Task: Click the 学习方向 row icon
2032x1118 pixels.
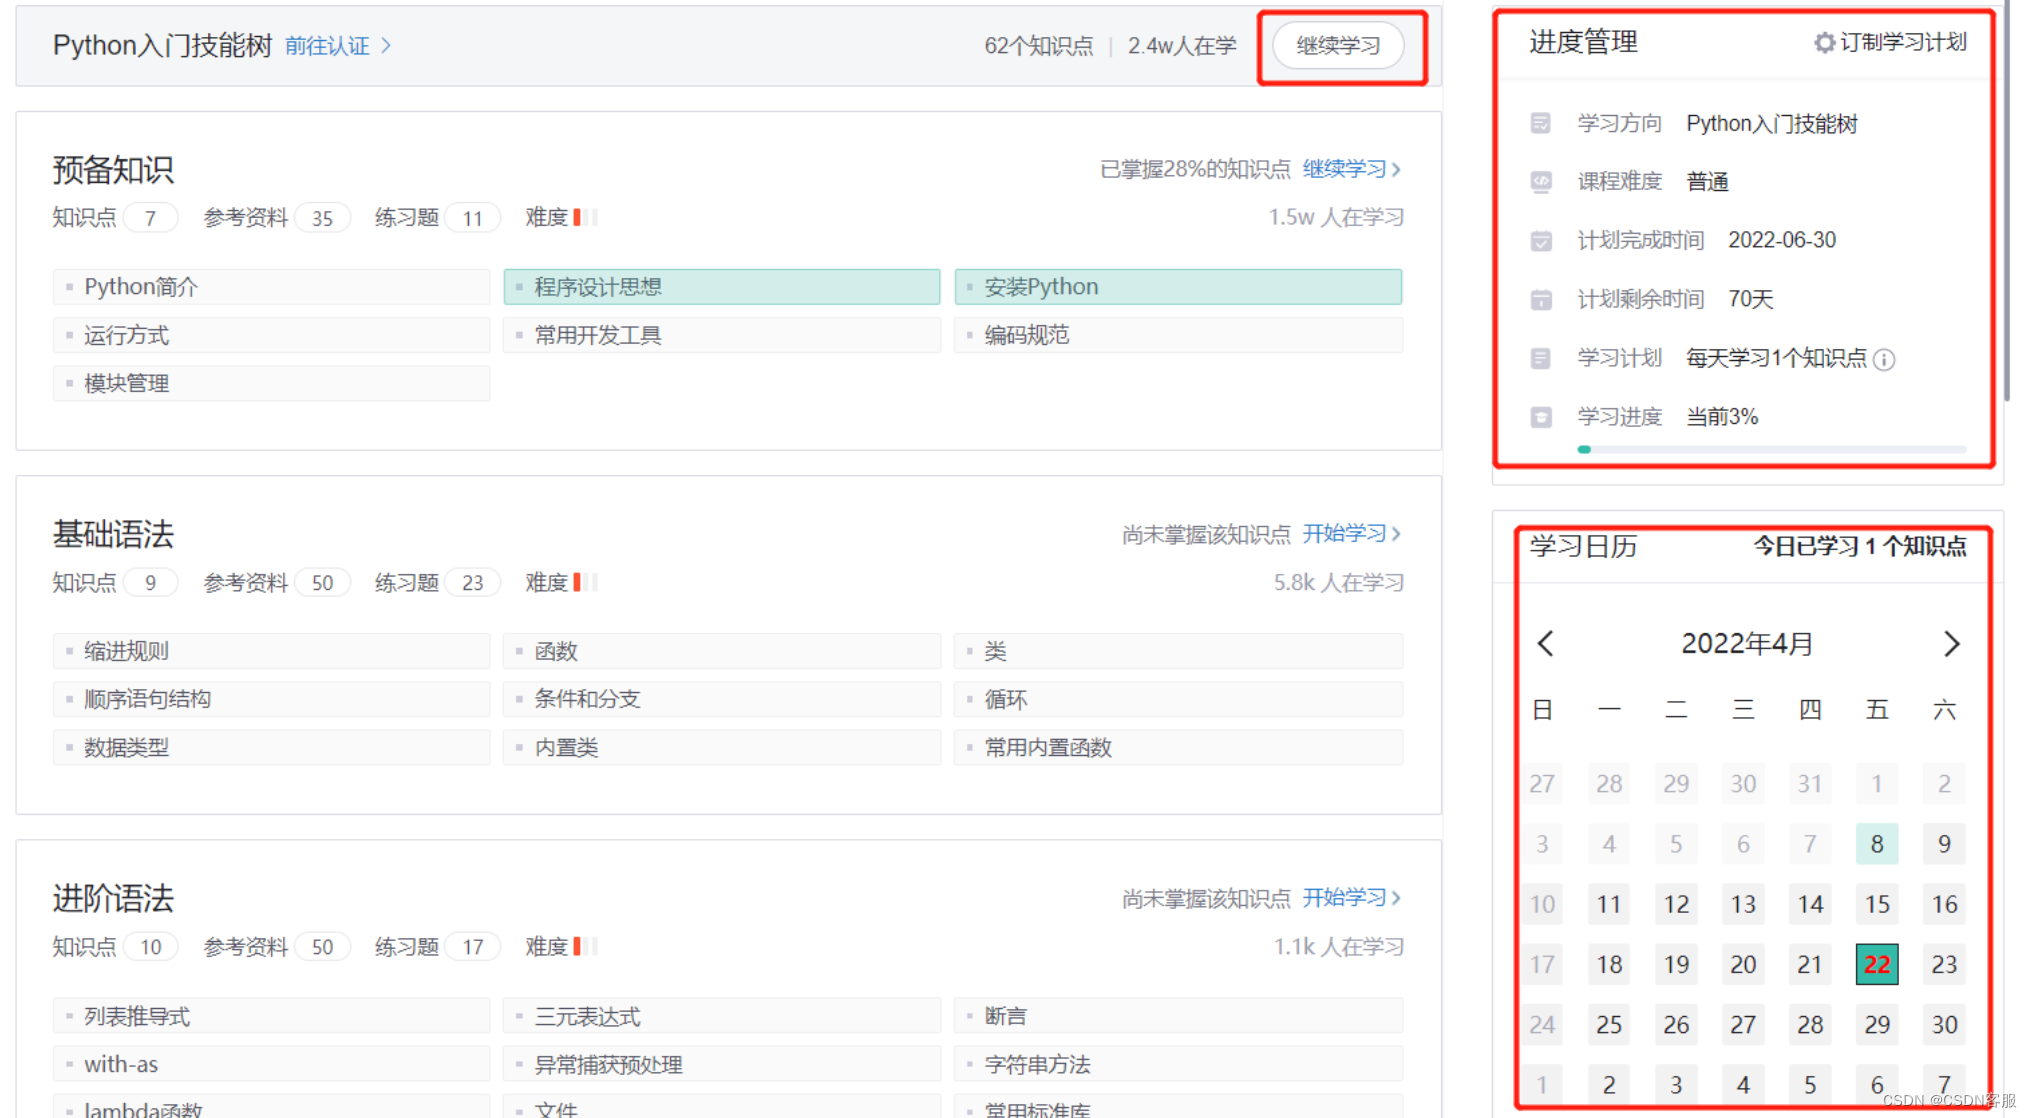Action: (1541, 123)
